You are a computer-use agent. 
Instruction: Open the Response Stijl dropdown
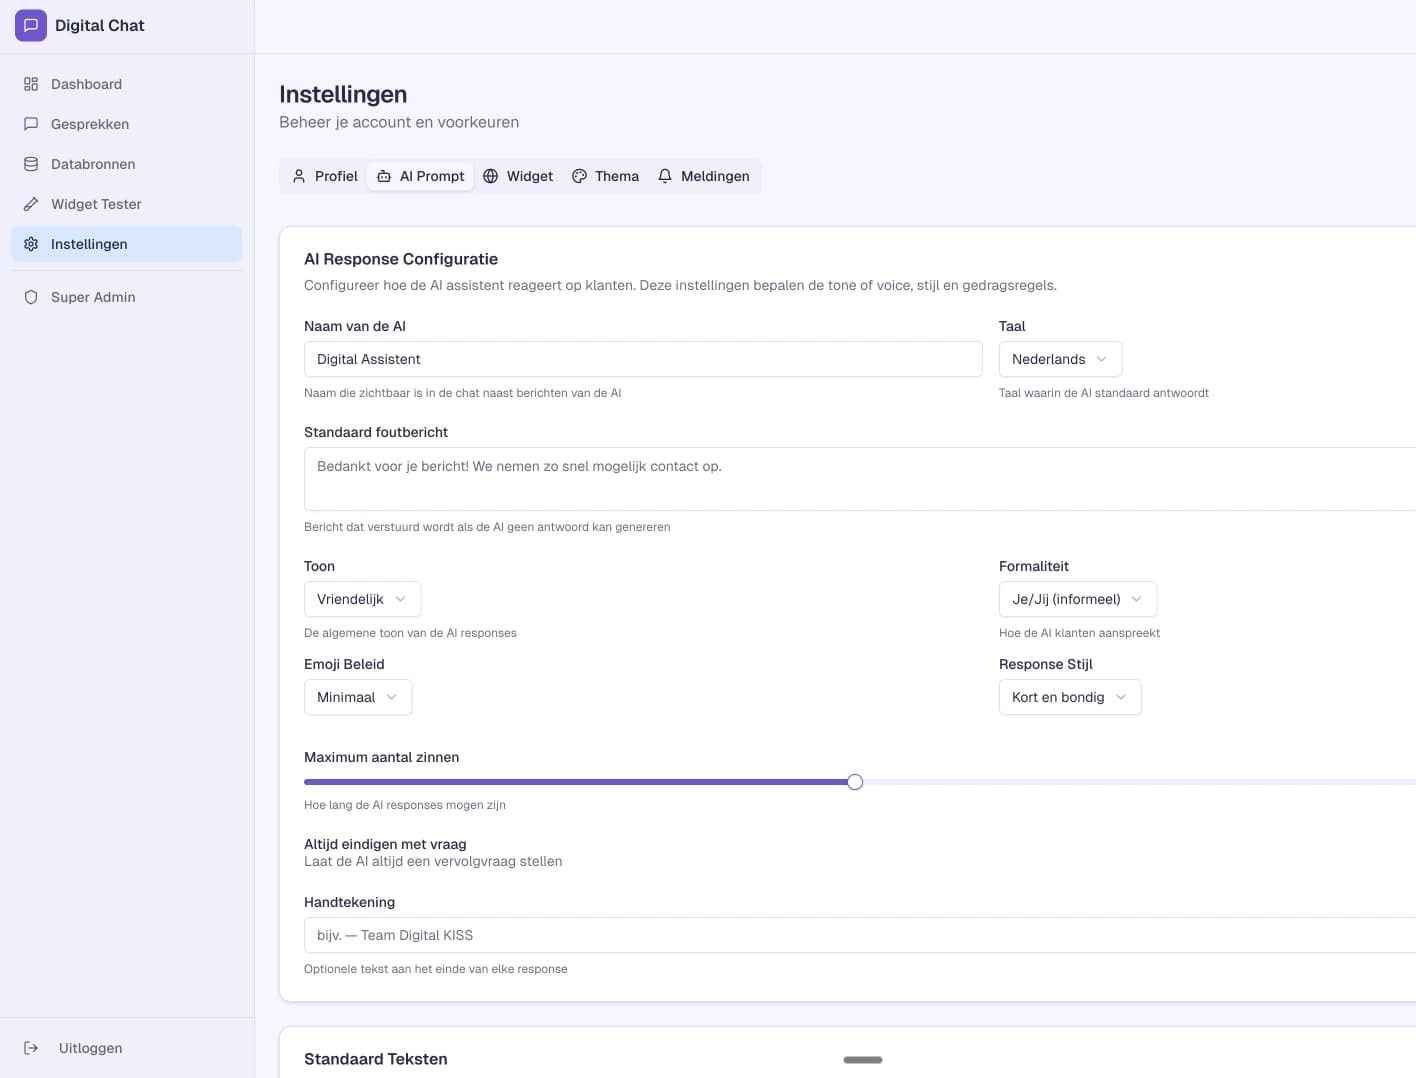[1069, 697]
